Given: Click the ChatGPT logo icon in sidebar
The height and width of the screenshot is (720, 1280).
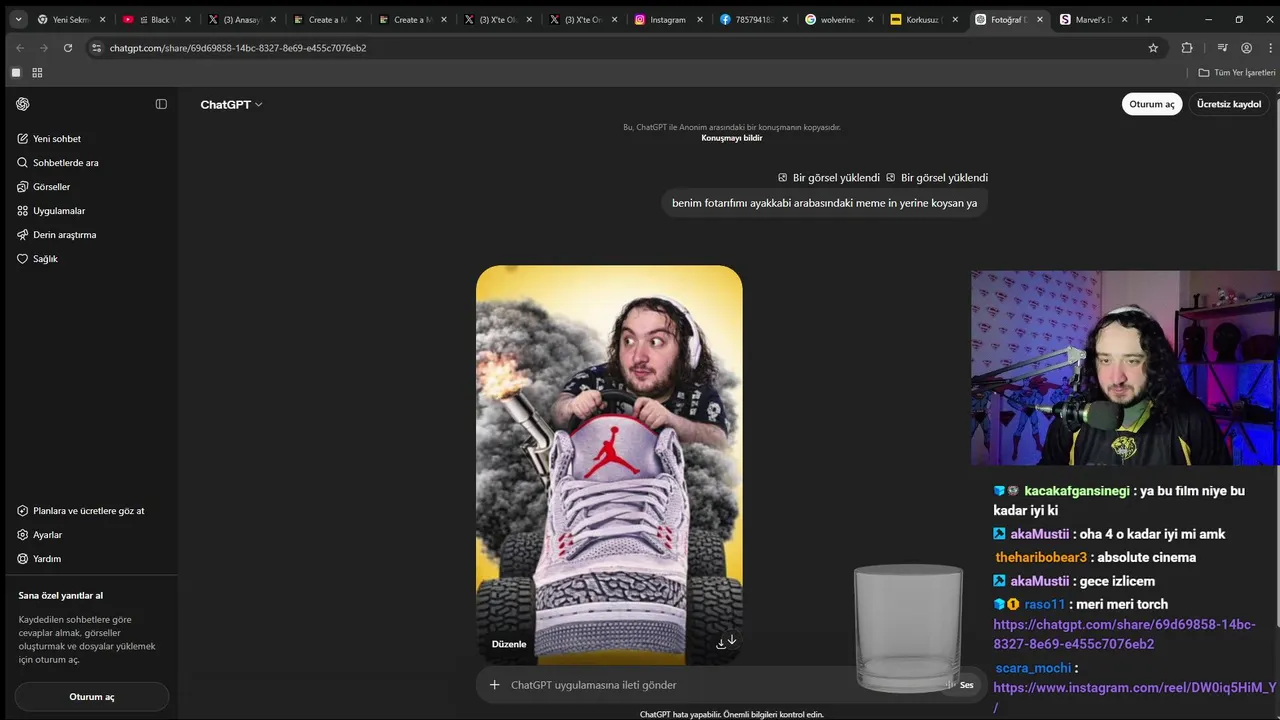Looking at the screenshot, I should pos(23,104).
